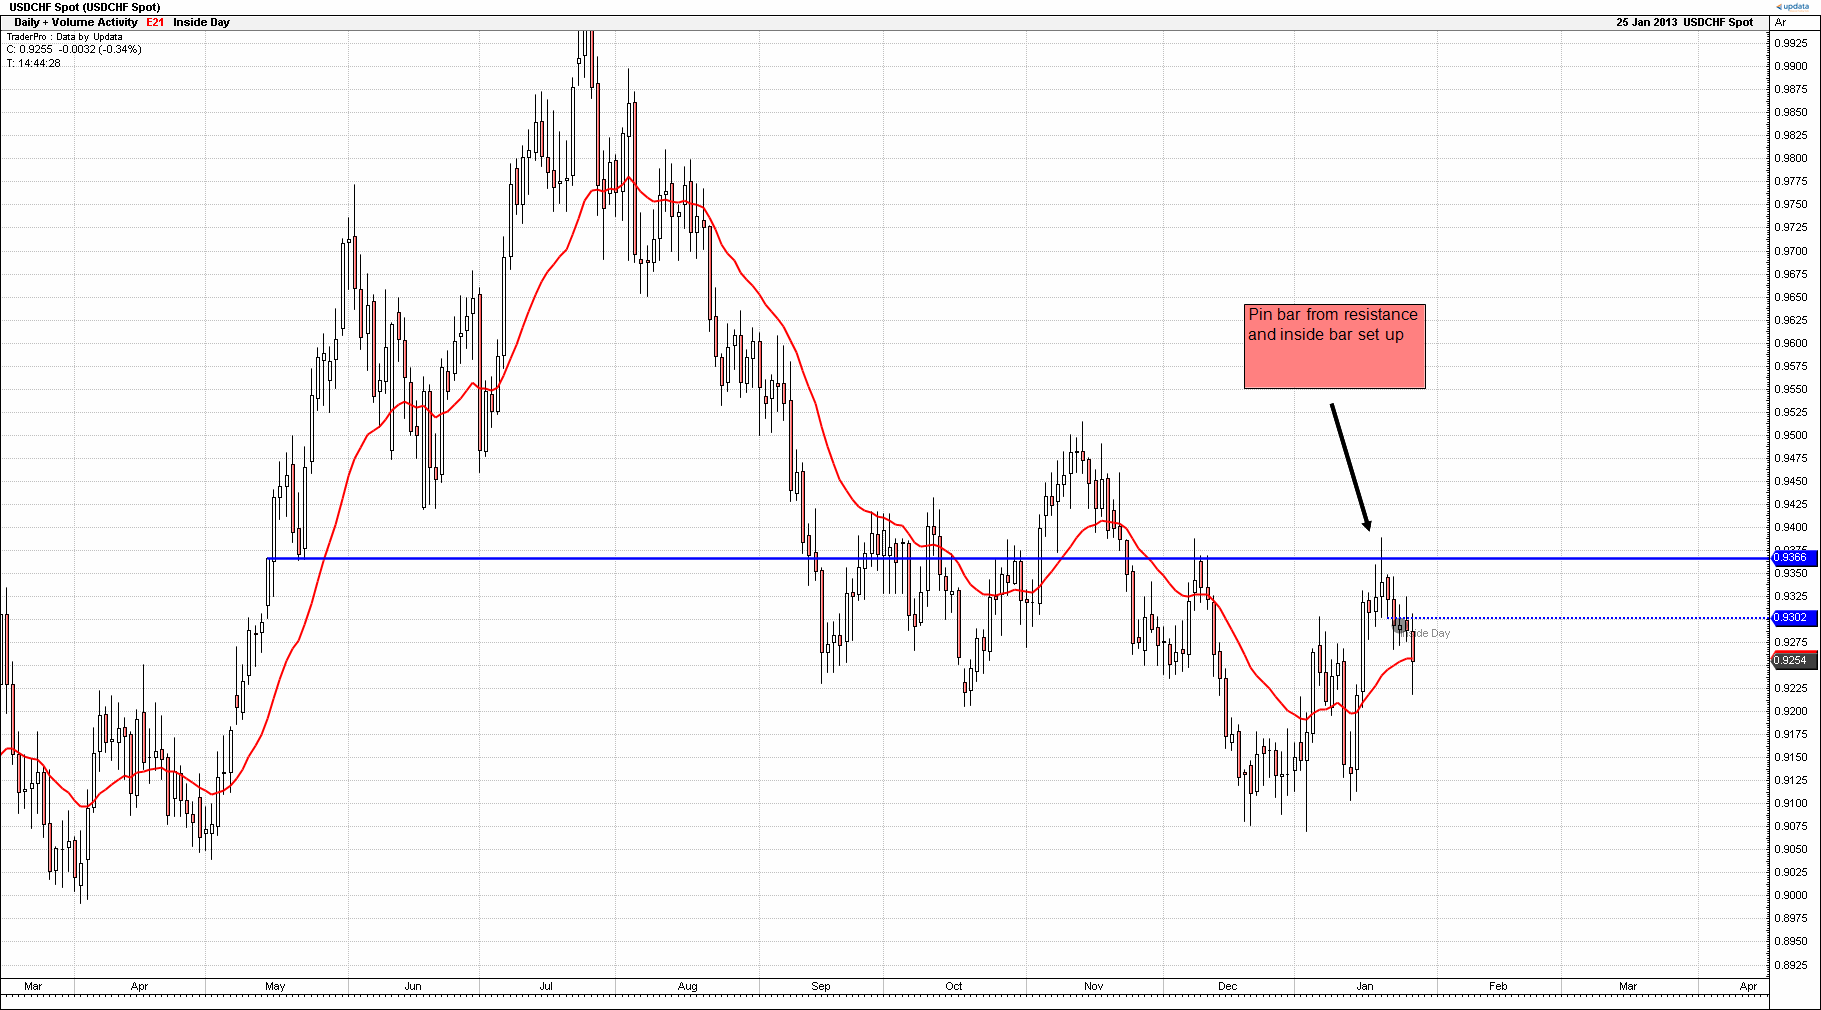Click the 'Ar' label above price axis
The width and height of the screenshot is (1821, 1010).
pyautogui.click(x=1780, y=22)
